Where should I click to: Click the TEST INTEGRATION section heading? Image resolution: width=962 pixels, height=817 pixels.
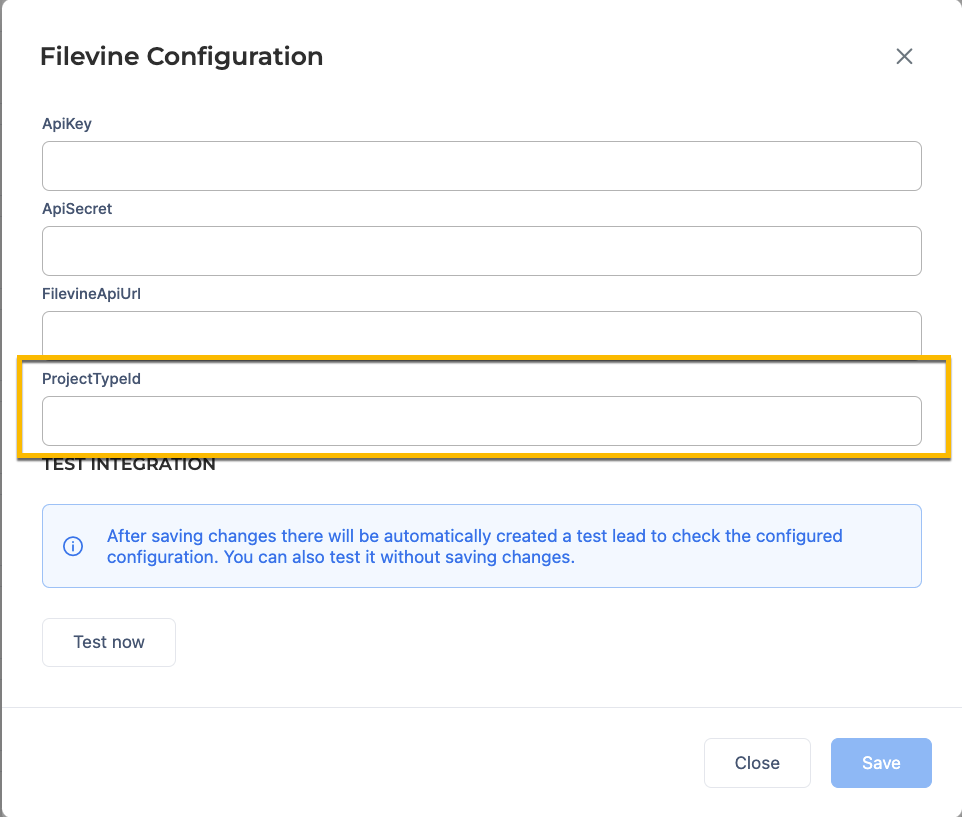coord(129,465)
